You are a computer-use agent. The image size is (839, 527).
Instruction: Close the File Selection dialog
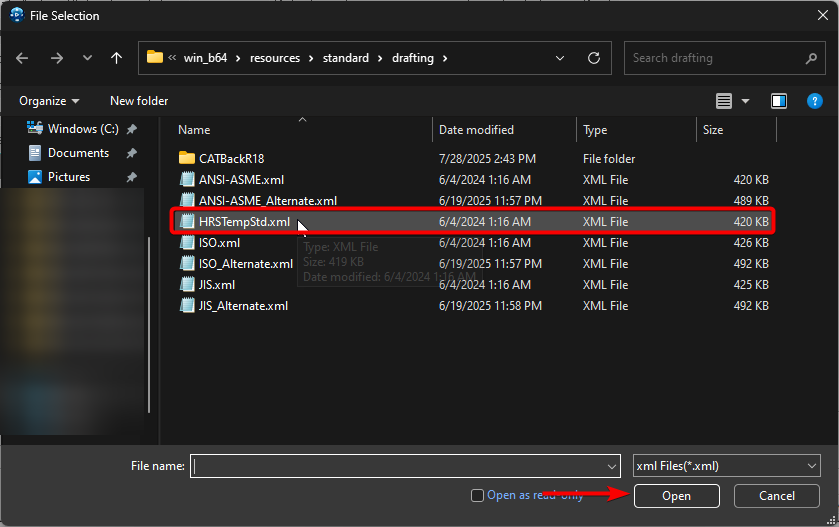[823, 16]
